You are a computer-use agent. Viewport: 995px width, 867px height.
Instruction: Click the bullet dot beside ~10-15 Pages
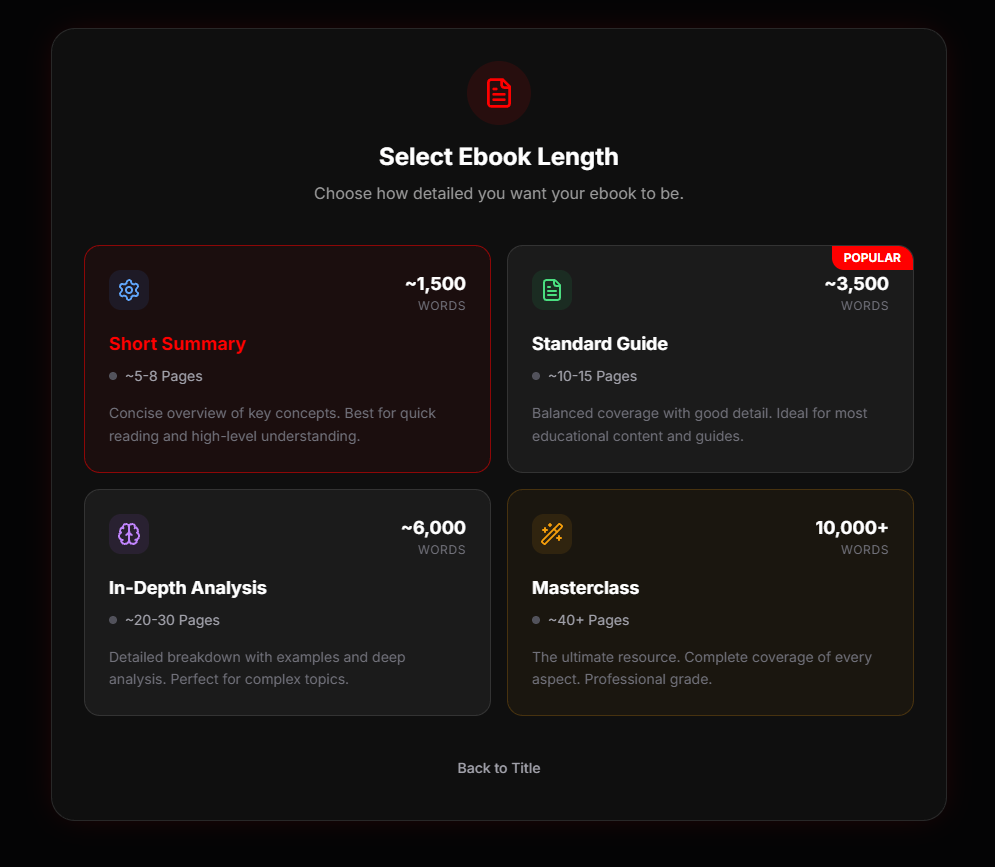(x=536, y=376)
